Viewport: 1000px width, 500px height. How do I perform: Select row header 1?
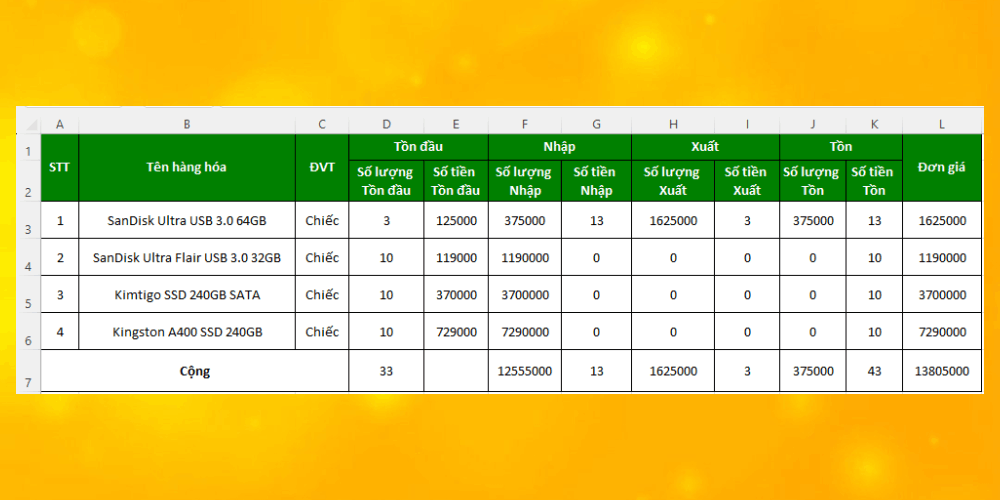click(x=28, y=148)
